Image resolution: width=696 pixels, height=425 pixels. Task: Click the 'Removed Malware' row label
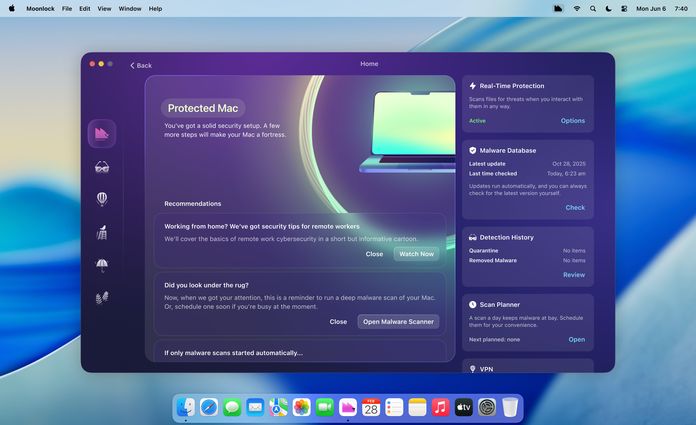tap(493, 260)
